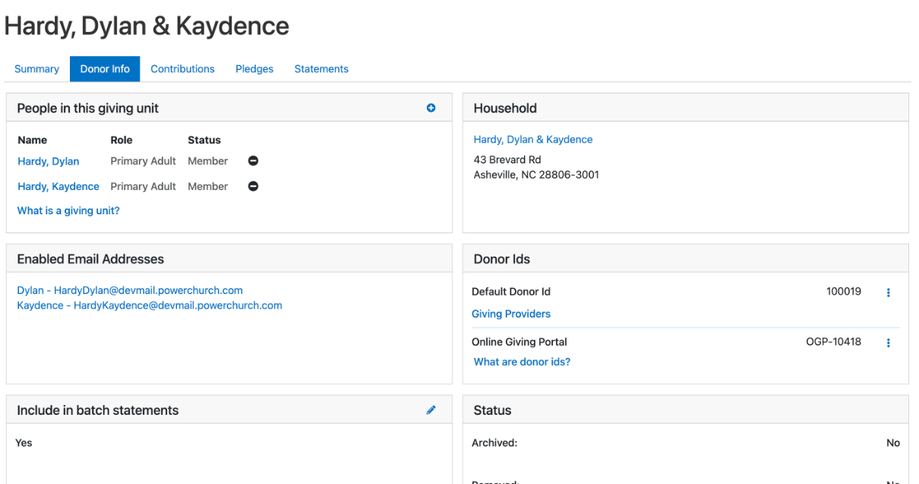Click Asheville, NC 28806-3001 text
This screenshot has height=484, width=919.
tap(536, 175)
